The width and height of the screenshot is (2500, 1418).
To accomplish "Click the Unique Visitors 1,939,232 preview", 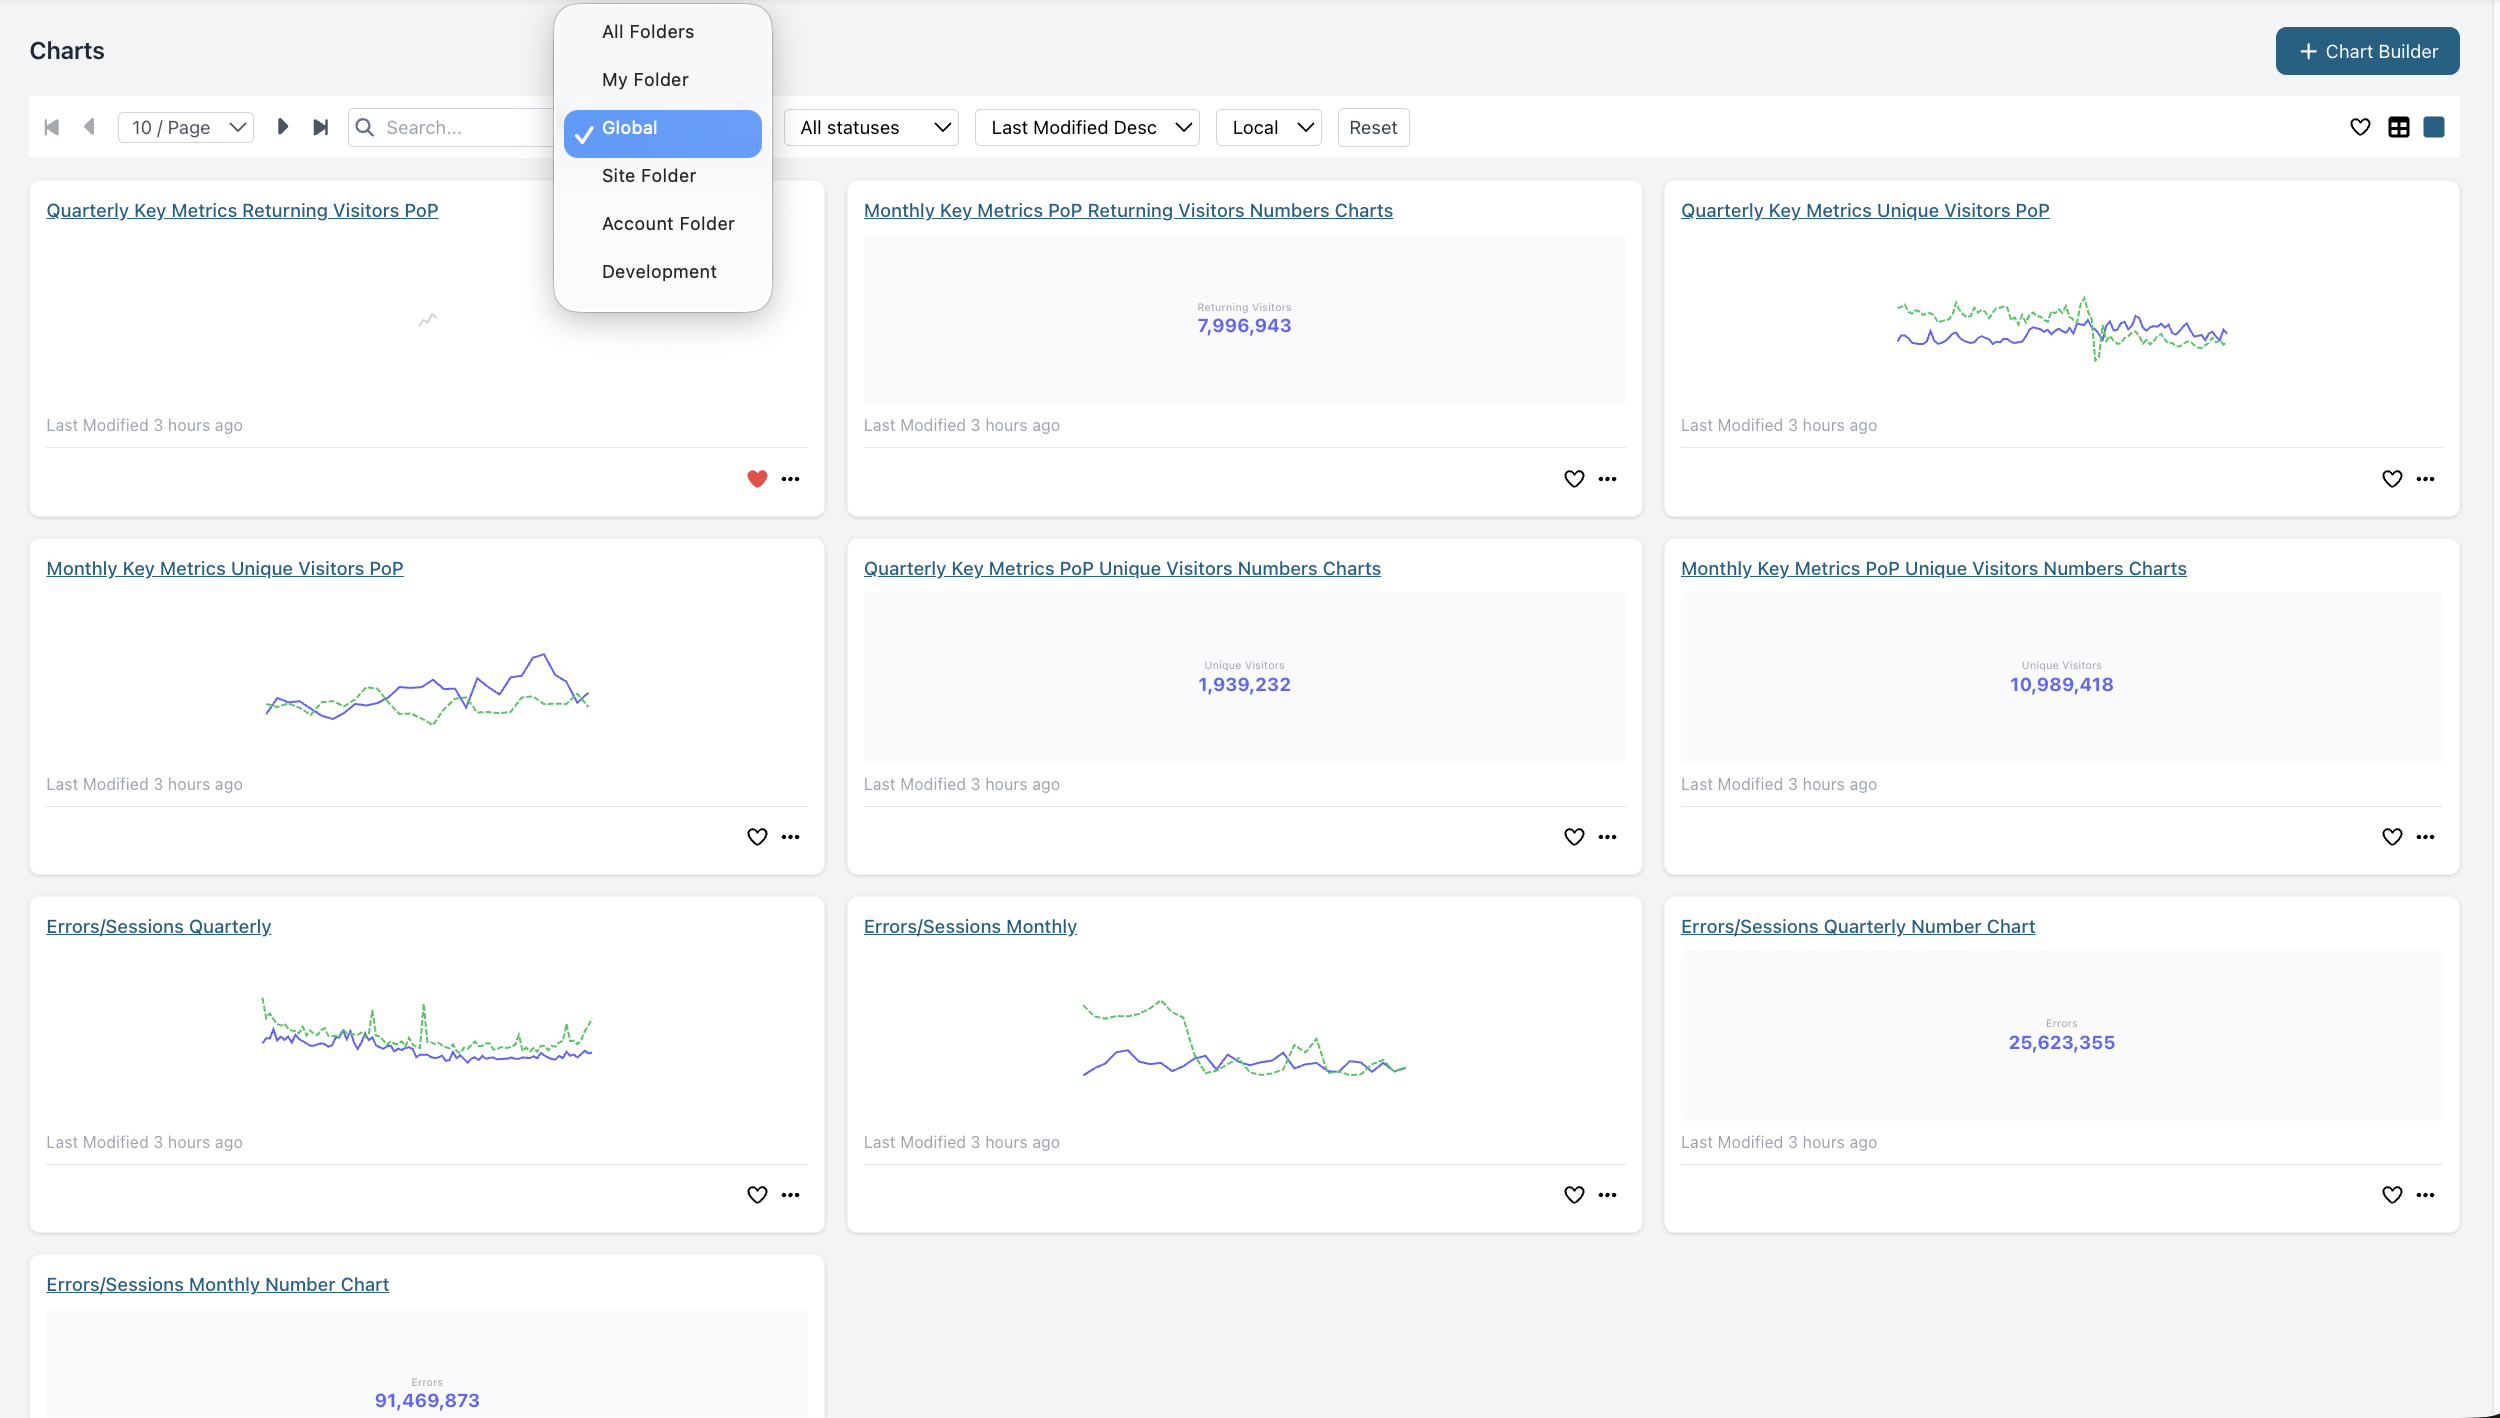I will pyautogui.click(x=1244, y=677).
